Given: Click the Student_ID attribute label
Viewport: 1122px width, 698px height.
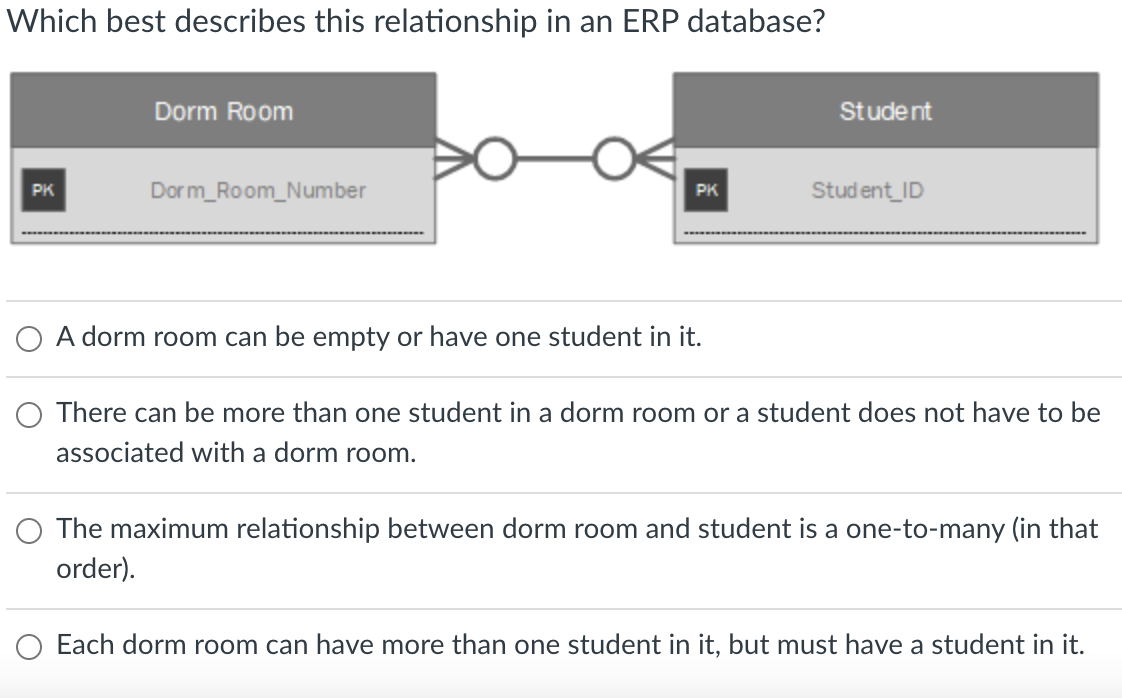Looking at the screenshot, I should [x=866, y=190].
